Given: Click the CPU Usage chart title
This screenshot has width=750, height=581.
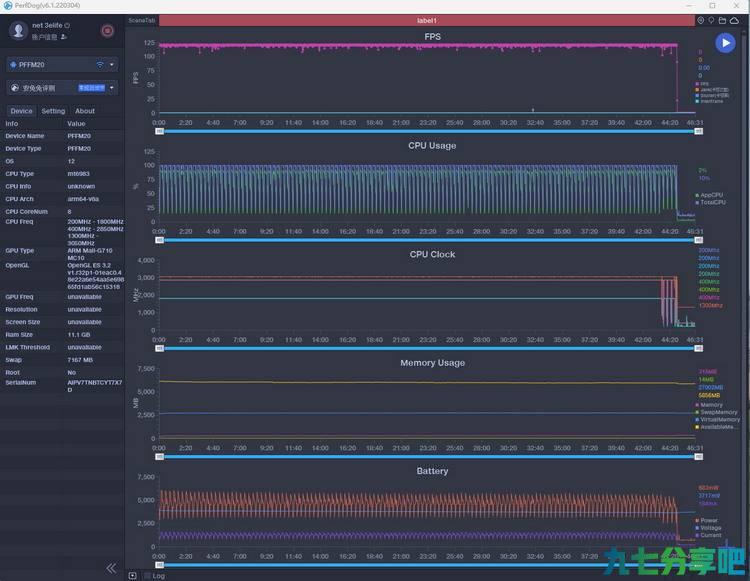Looking at the screenshot, I should [432, 145].
